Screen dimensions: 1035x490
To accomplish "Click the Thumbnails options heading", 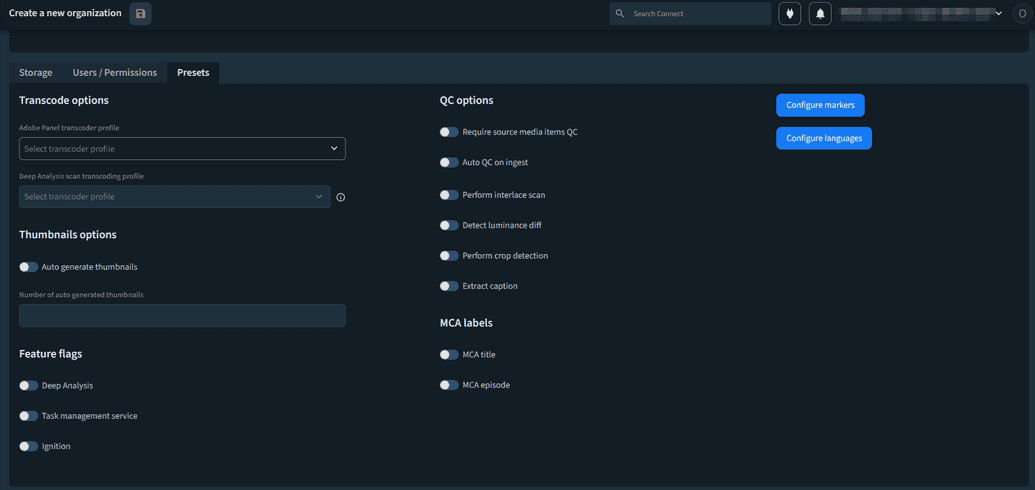I will click(68, 234).
